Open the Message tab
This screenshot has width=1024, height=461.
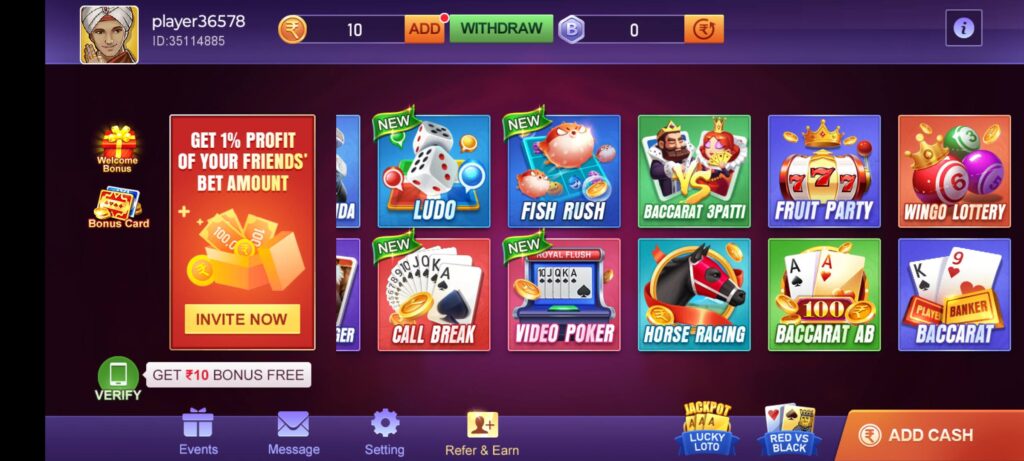point(293,432)
